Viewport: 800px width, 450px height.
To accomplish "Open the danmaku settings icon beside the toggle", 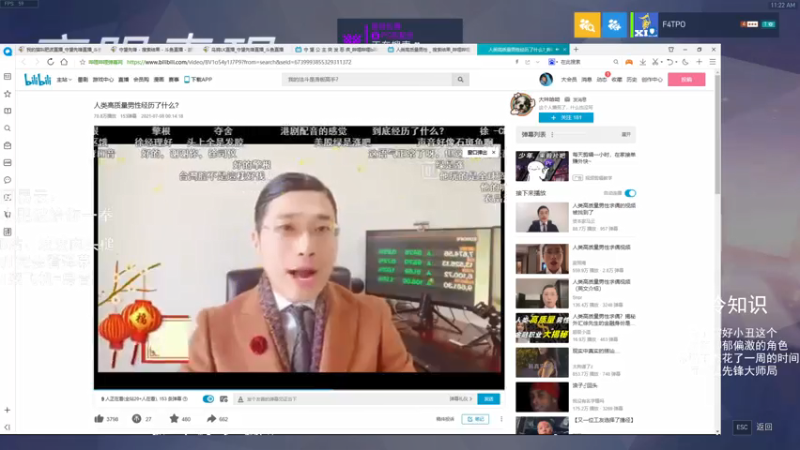I will coord(223,399).
